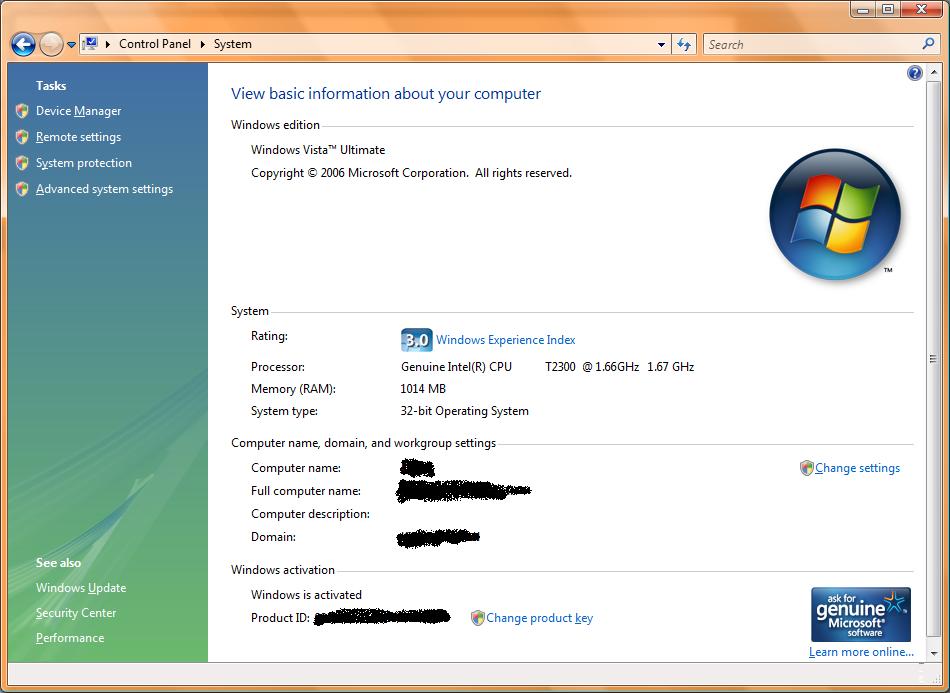Click the Windows Vista Ultimate edition text
Screen dimensions: 950x693
click(x=318, y=150)
